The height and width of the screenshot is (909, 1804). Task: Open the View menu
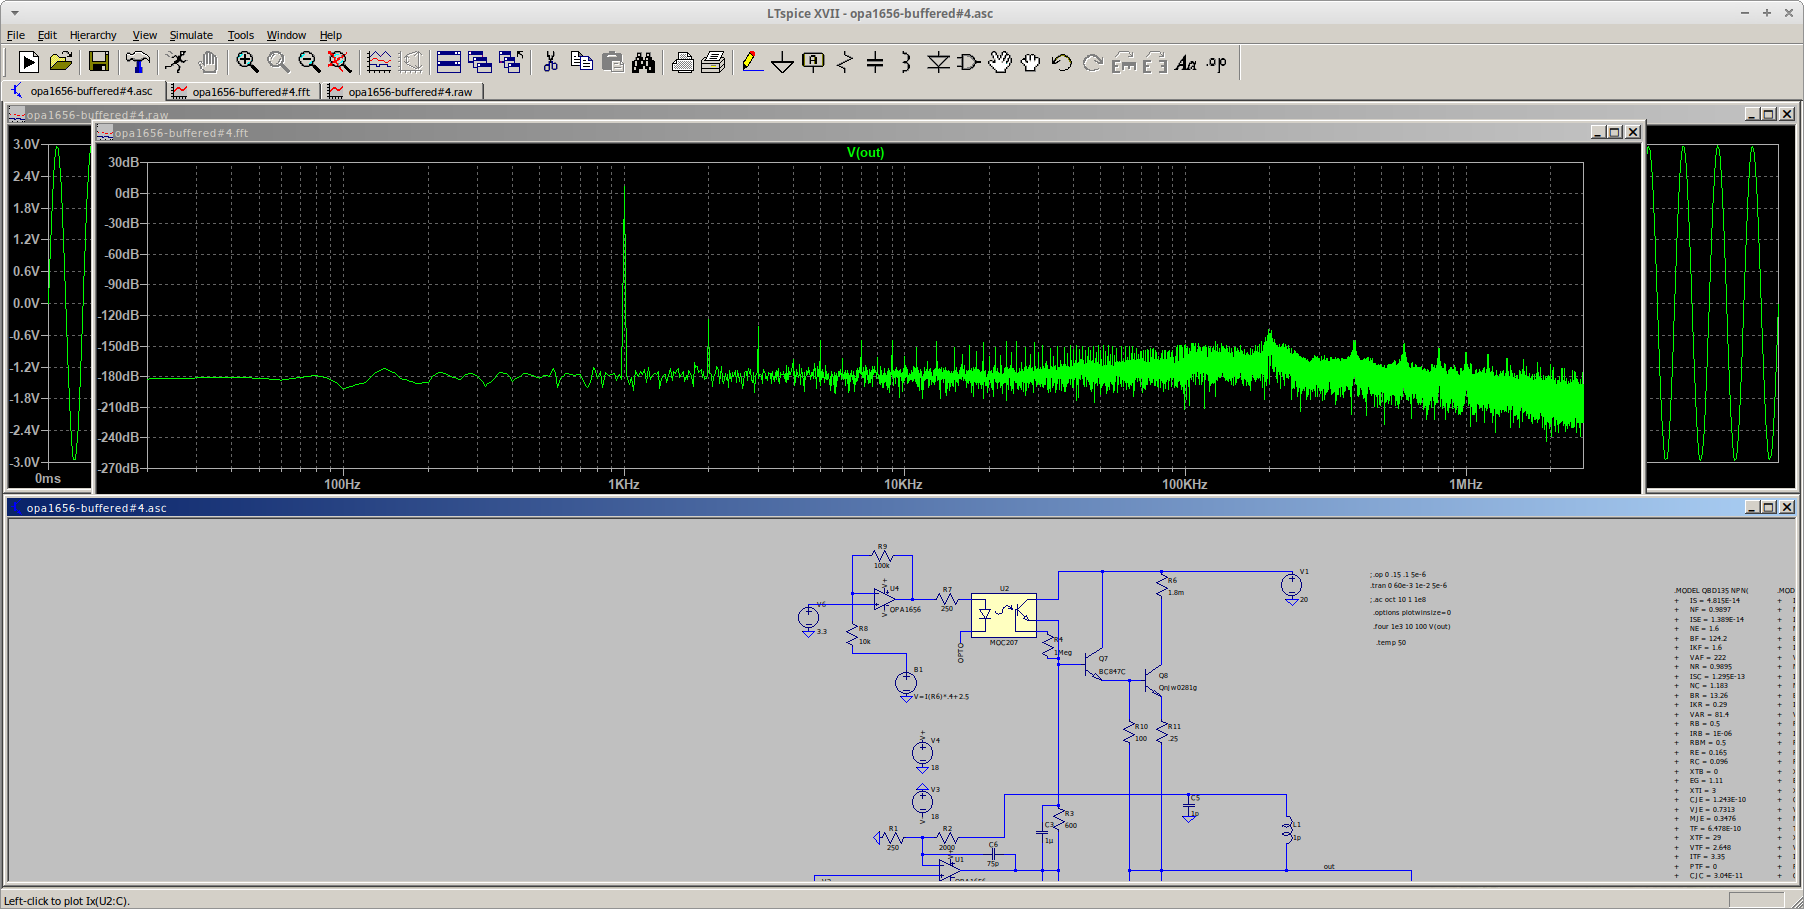(145, 35)
